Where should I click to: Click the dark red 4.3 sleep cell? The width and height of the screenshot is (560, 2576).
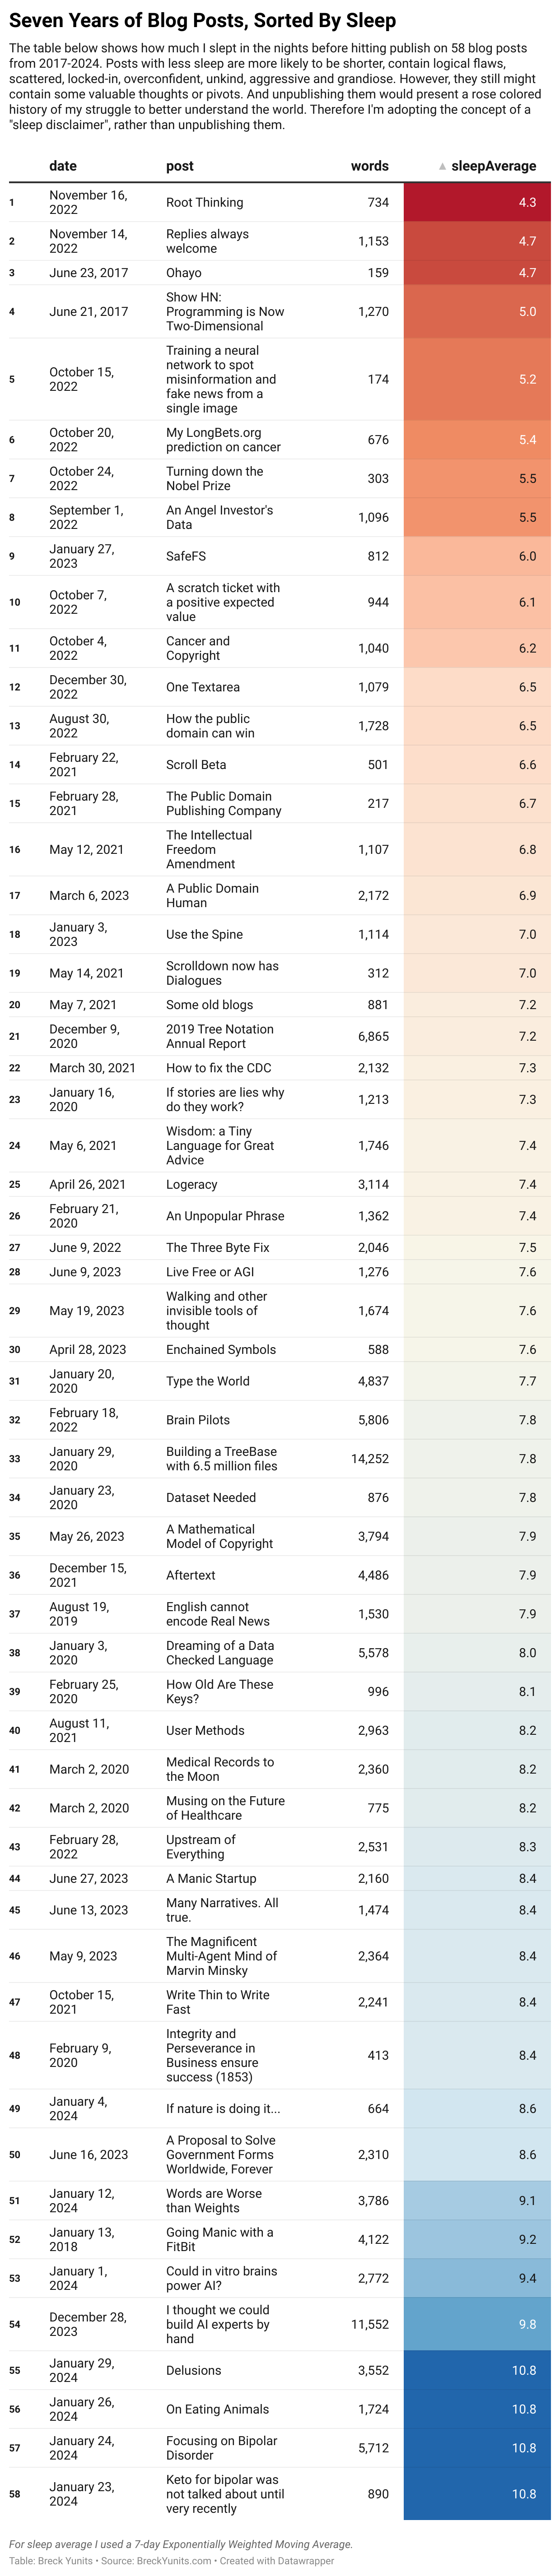tap(477, 202)
